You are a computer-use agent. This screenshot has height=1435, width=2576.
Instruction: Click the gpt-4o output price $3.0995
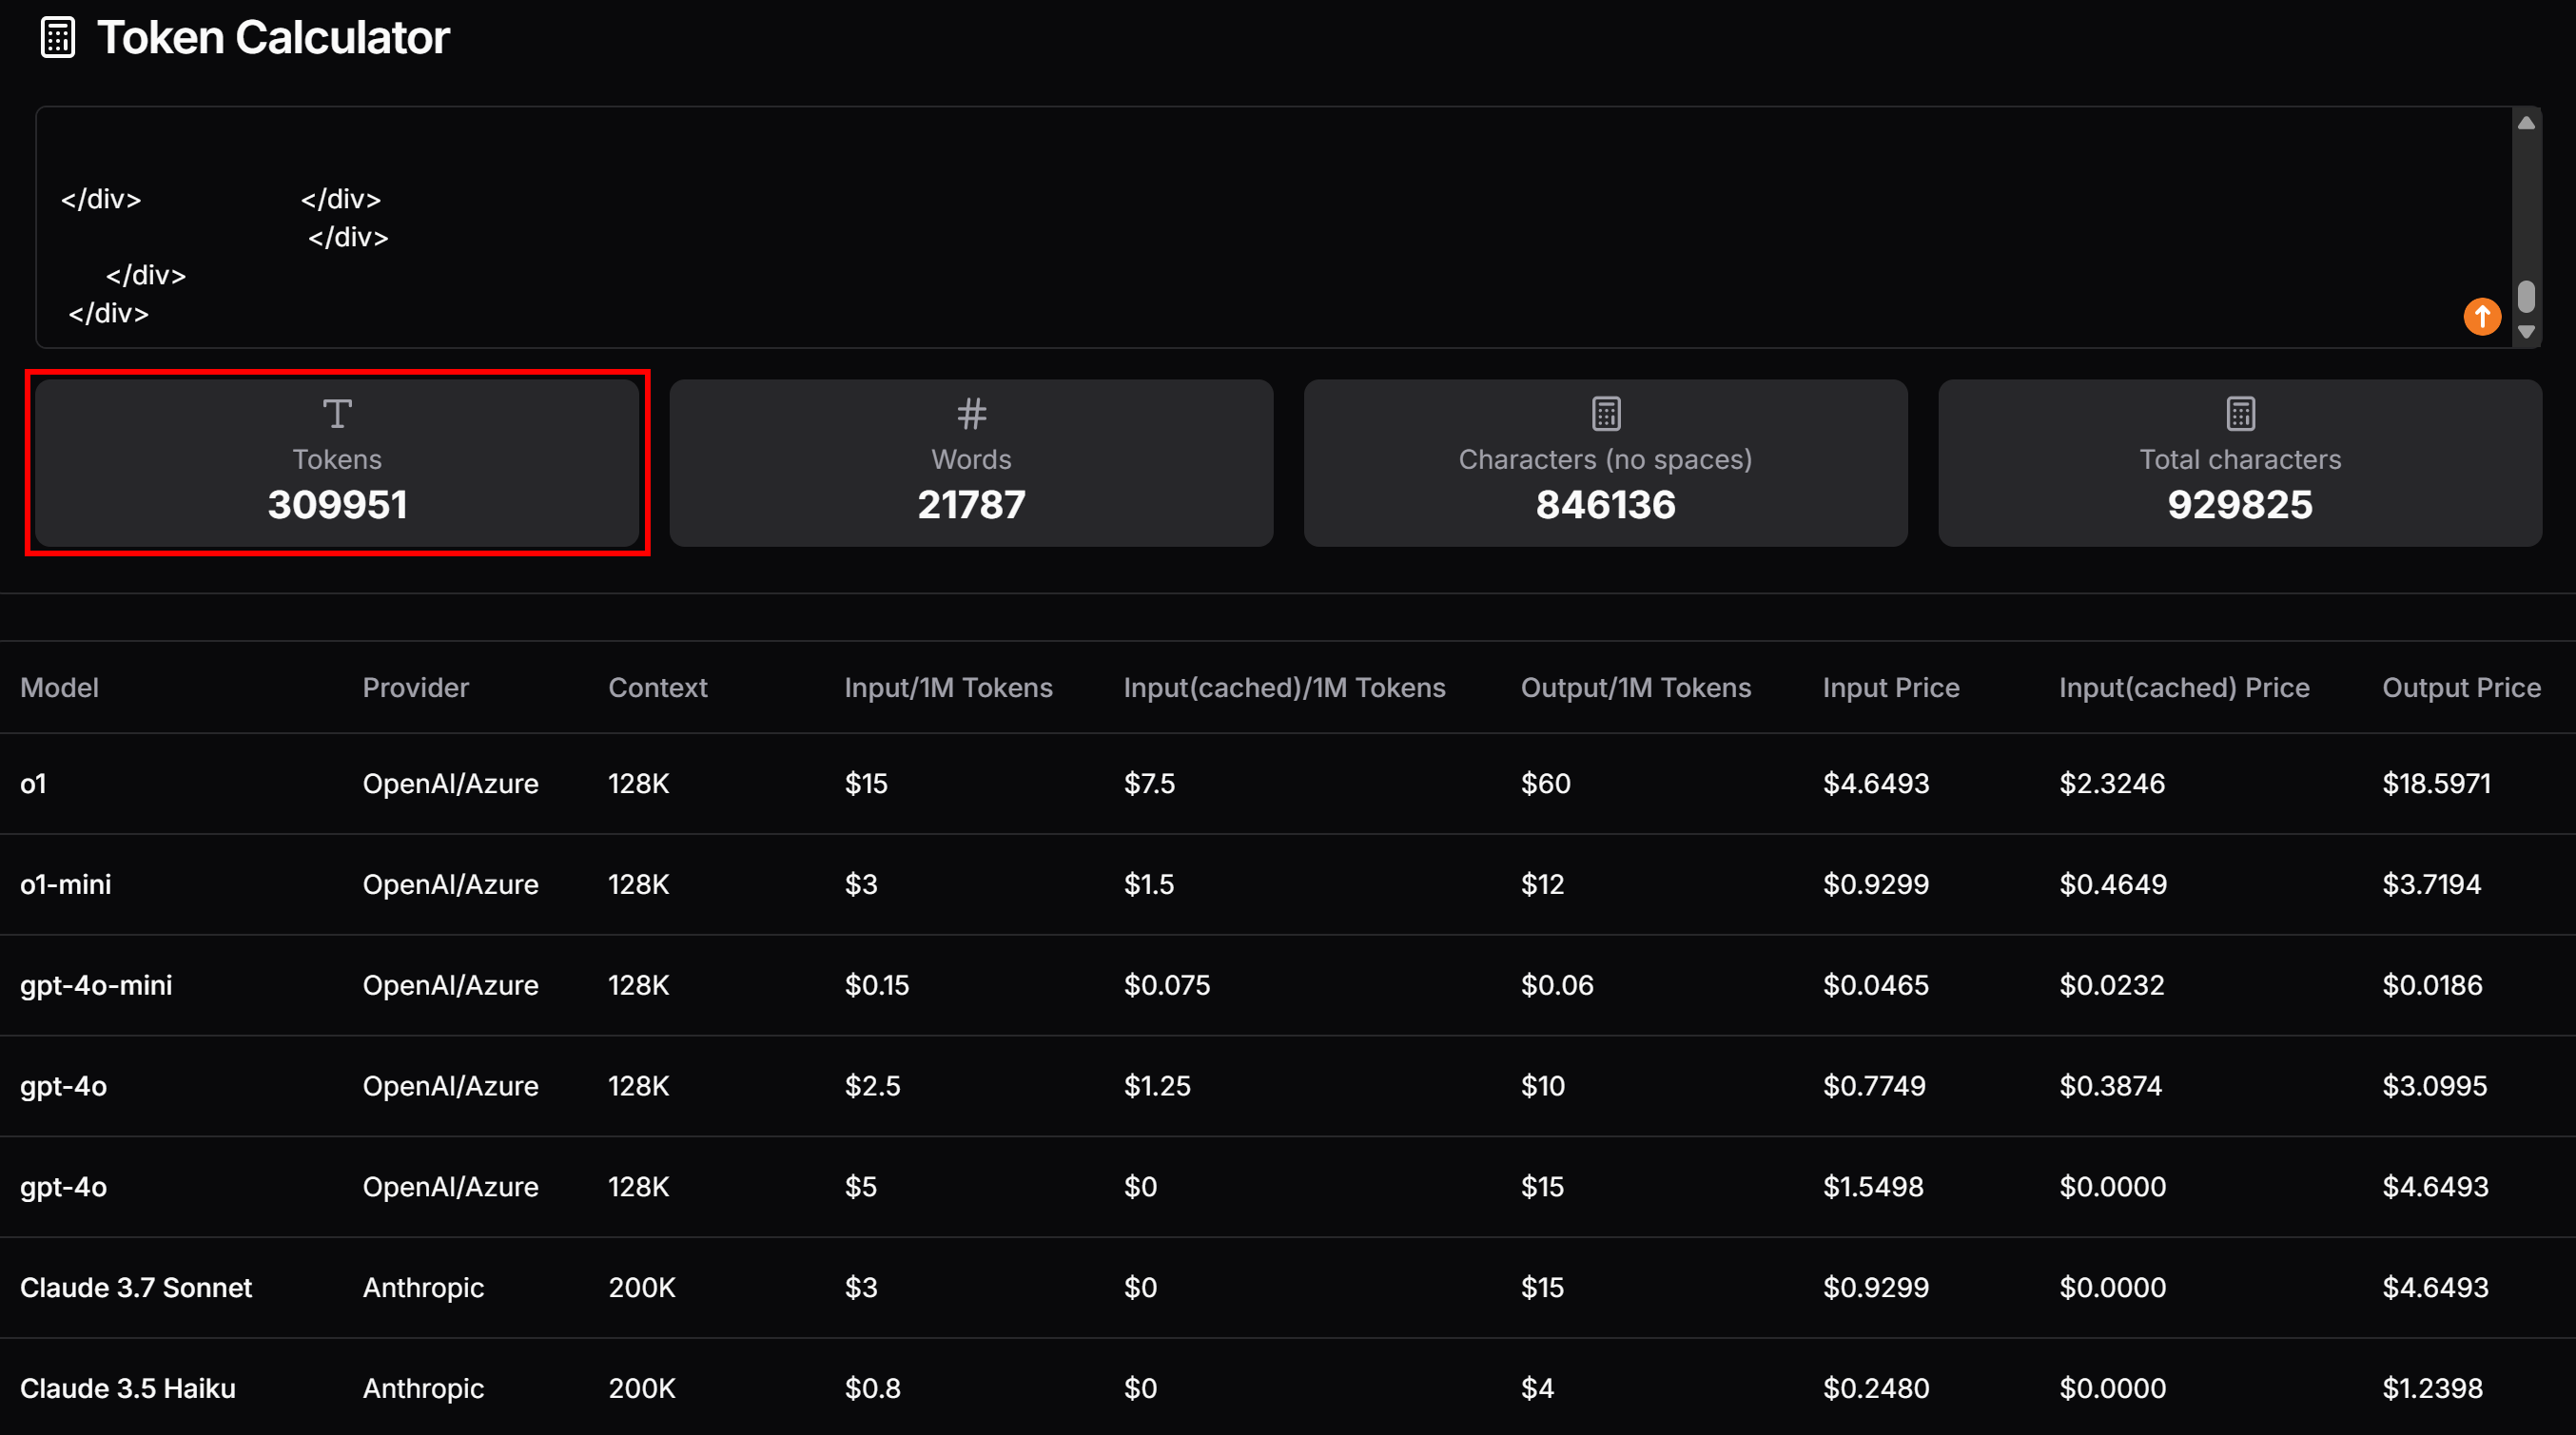[x=2434, y=1086]
